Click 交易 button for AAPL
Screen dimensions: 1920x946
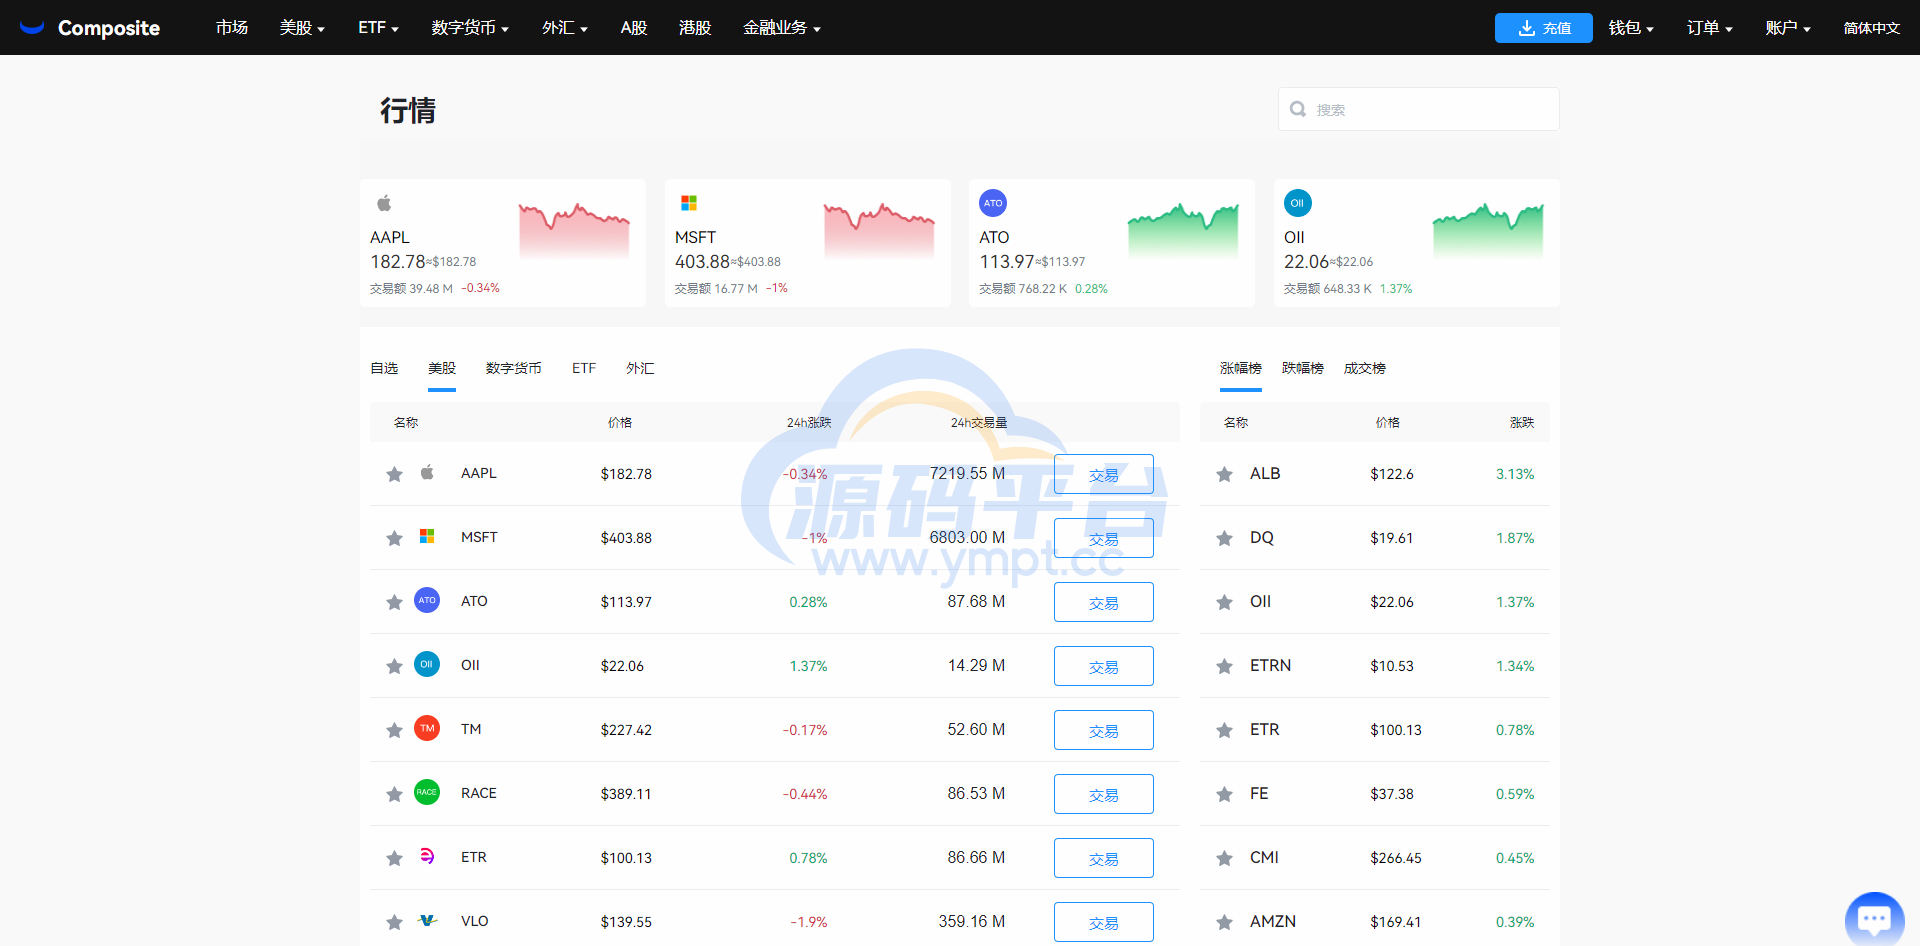tap(1104, 474)
